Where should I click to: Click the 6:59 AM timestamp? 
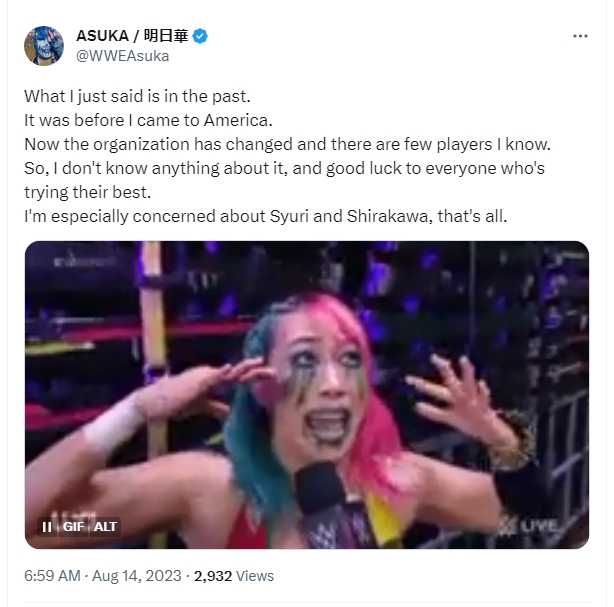point(52,576)
